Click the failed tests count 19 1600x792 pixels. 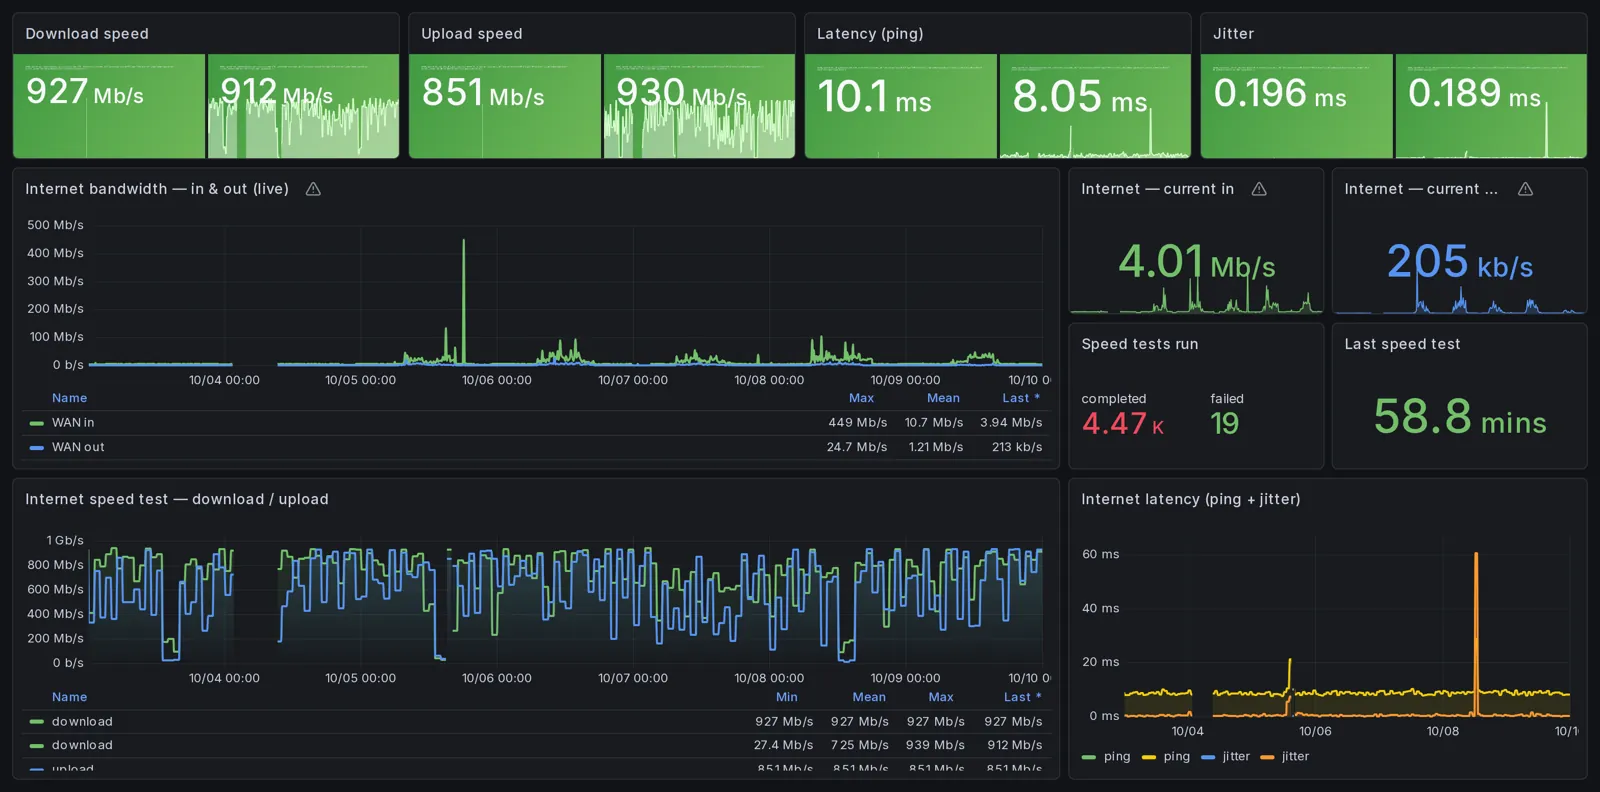(1225, 424)
